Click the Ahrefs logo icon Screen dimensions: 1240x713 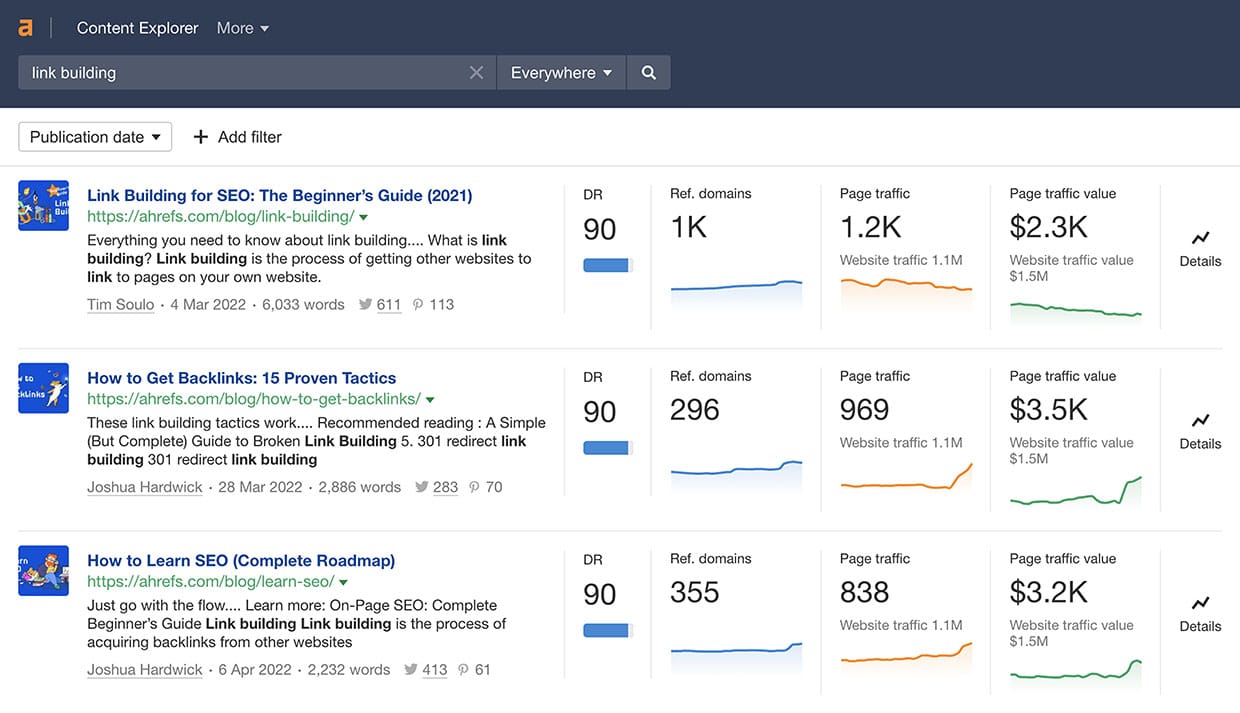(x=25, y=28)
